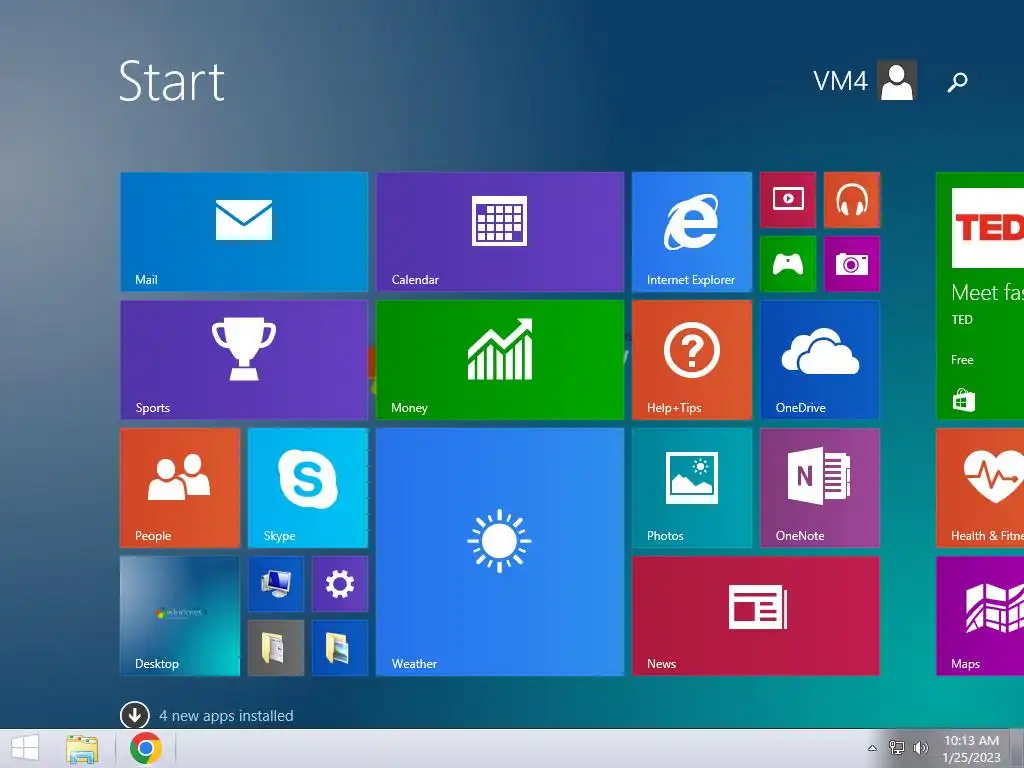Open the Calendar tile
The width and height of the screenshot is (1024, 768).
500,232
